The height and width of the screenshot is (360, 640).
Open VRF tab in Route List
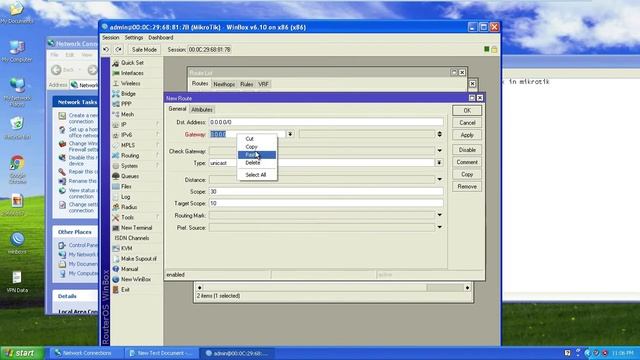pos(263,84)
